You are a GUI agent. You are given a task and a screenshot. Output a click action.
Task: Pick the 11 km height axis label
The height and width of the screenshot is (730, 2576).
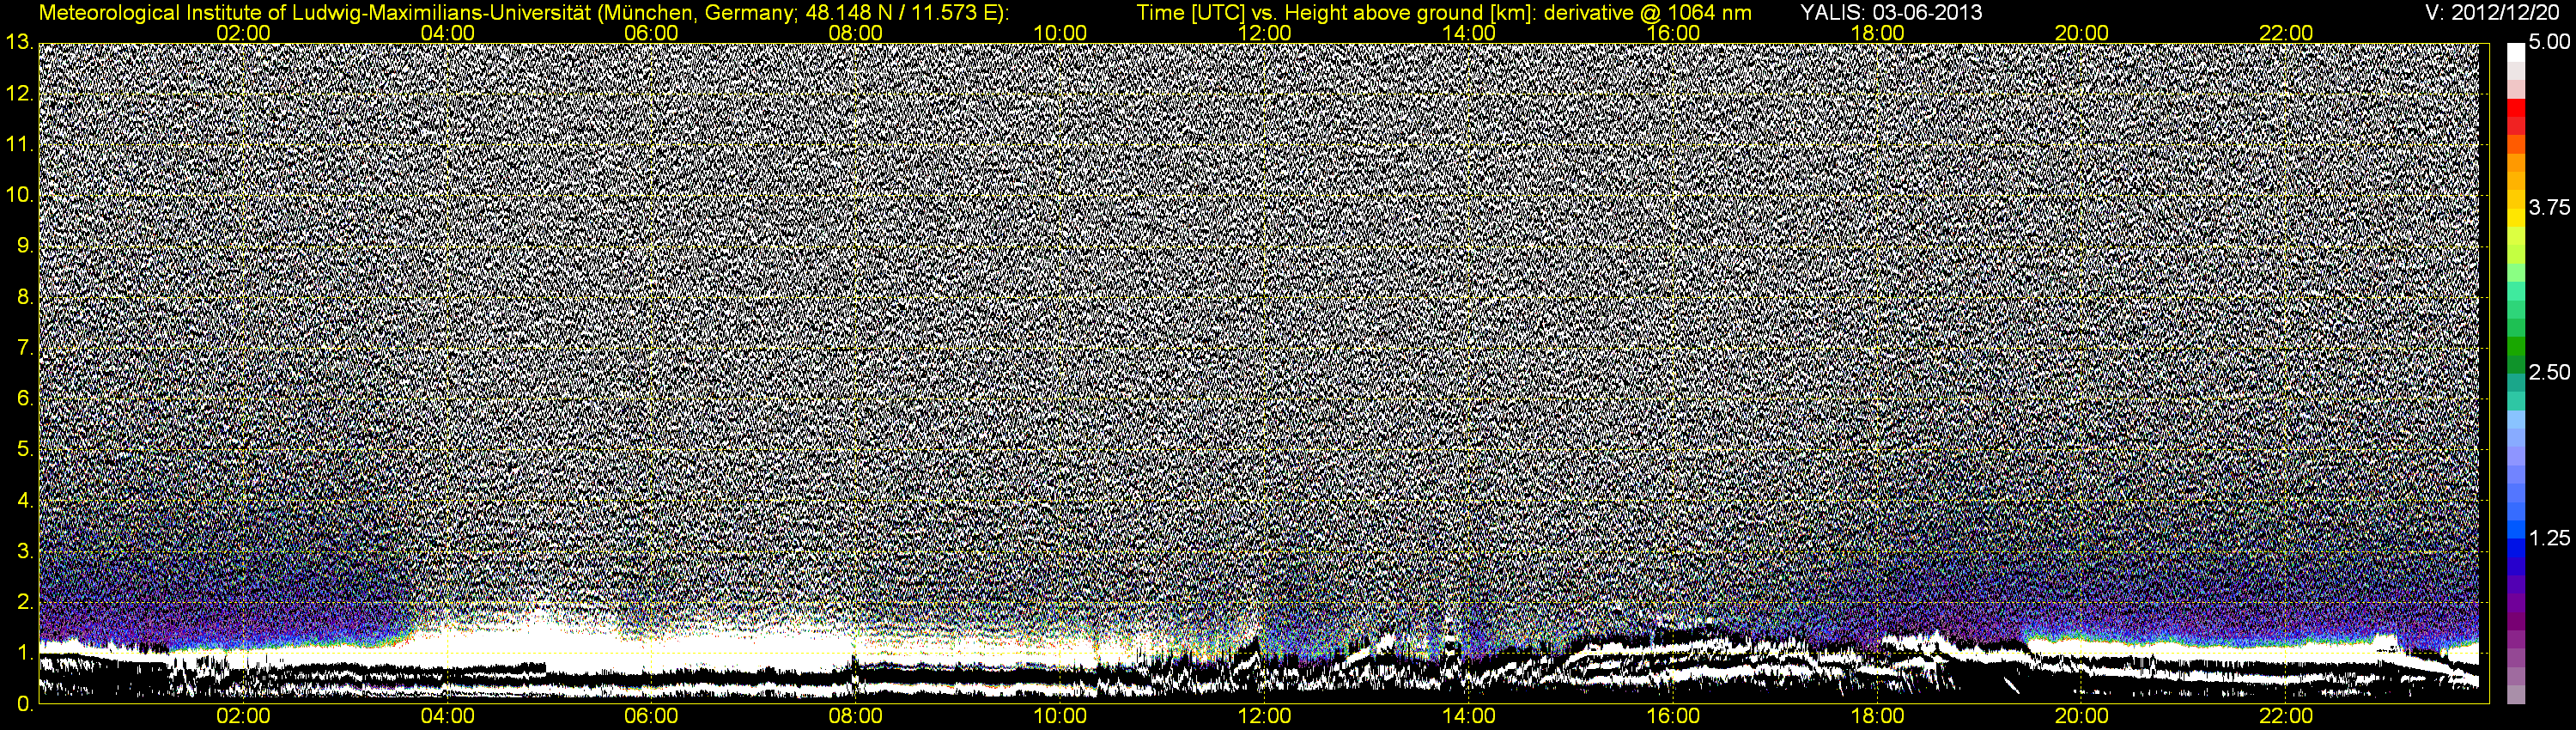(x=19, y=144)
